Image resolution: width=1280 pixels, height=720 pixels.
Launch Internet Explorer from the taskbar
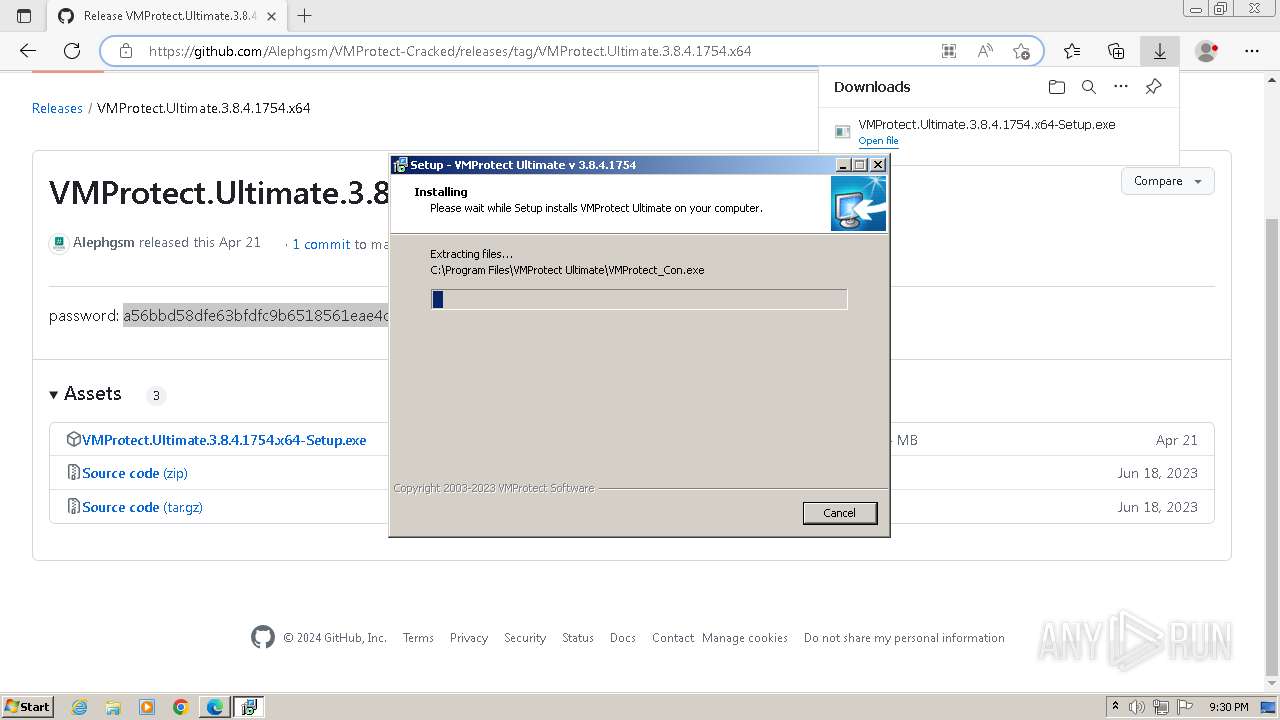[x=80, y=707]
